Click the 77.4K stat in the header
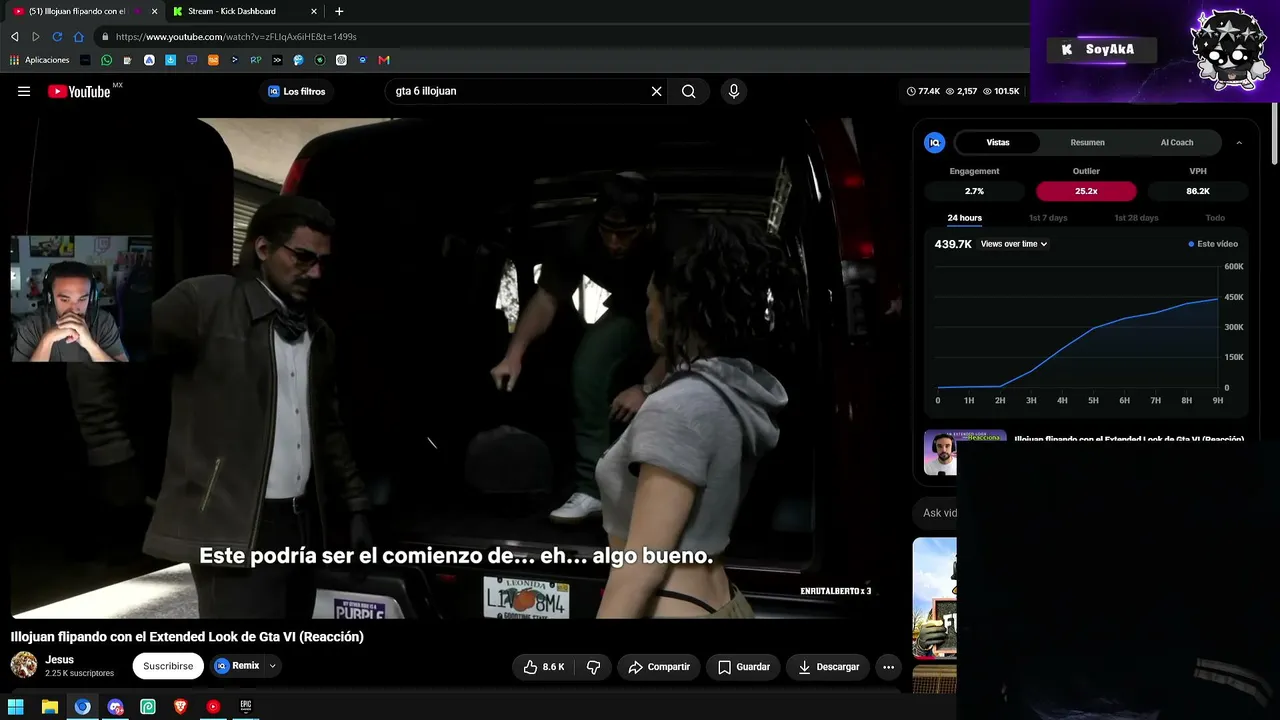The height and width of the screenshot is (720, 1280). pos(923,91)
